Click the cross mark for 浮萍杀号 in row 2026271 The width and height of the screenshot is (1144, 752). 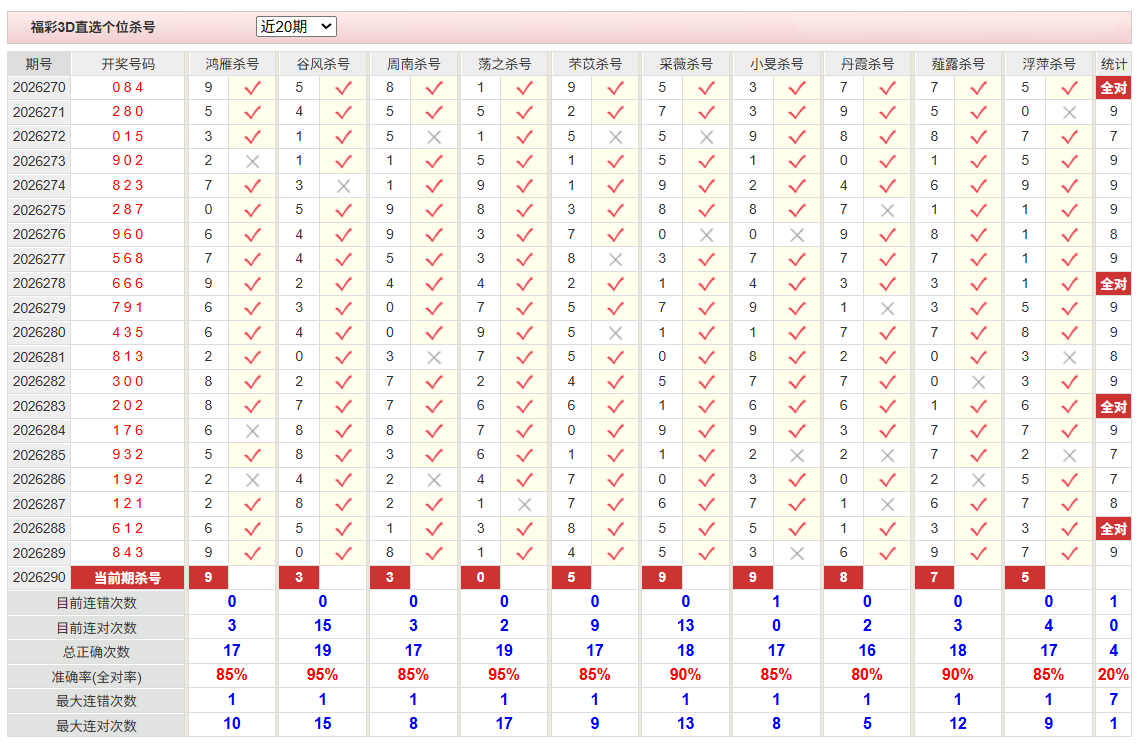click(x=1070, y=112)
